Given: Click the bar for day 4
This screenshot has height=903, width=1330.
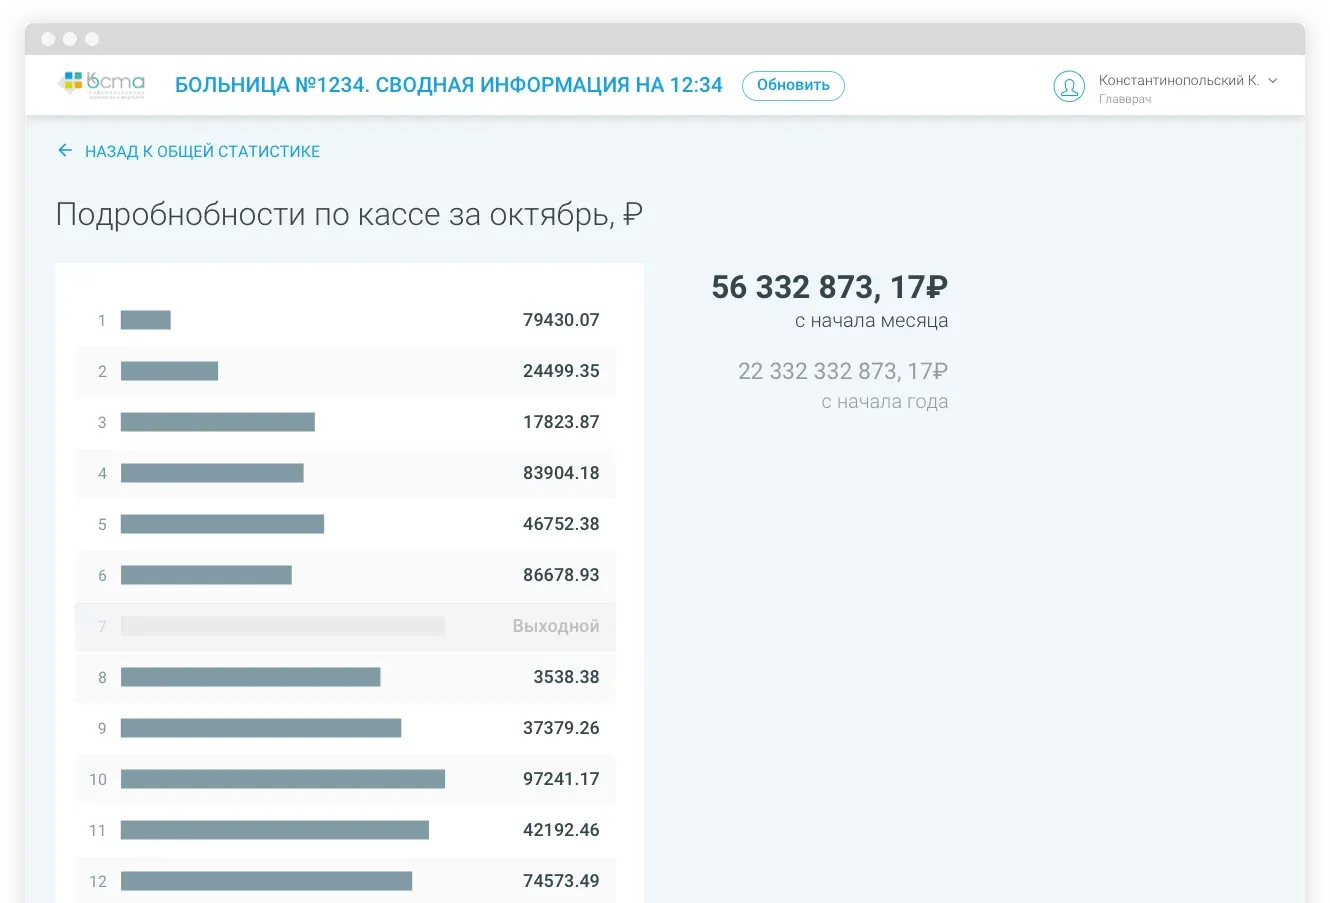Looking at the screenshot, I should [x=212, y=473].
